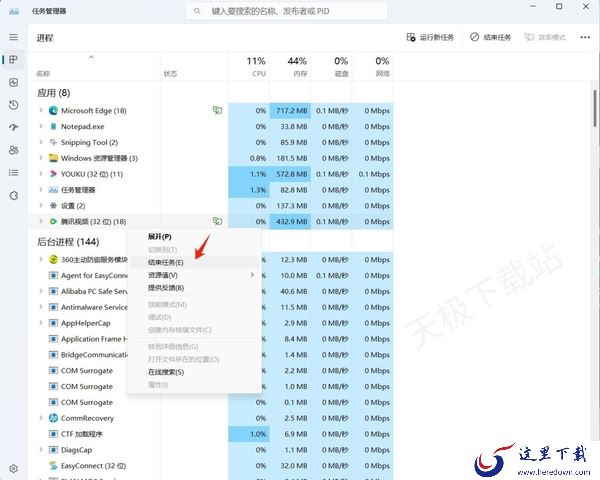The height and width of the screenshot is (480, 600).
Task: Expand the Snipping Tool (2) group
Action: click(x=41, y=142)
